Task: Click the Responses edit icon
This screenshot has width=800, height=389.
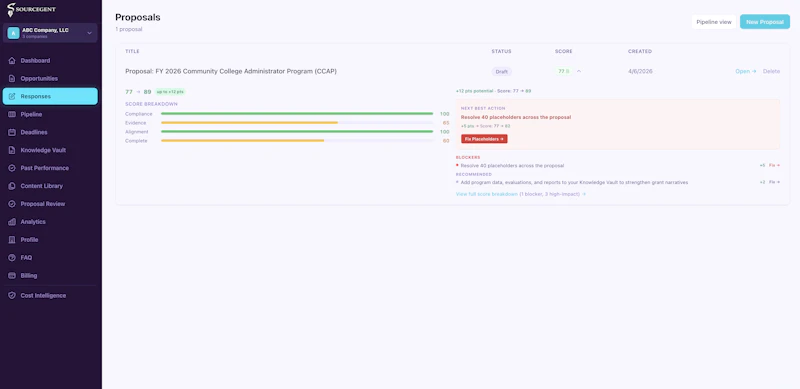Action: 12,96
